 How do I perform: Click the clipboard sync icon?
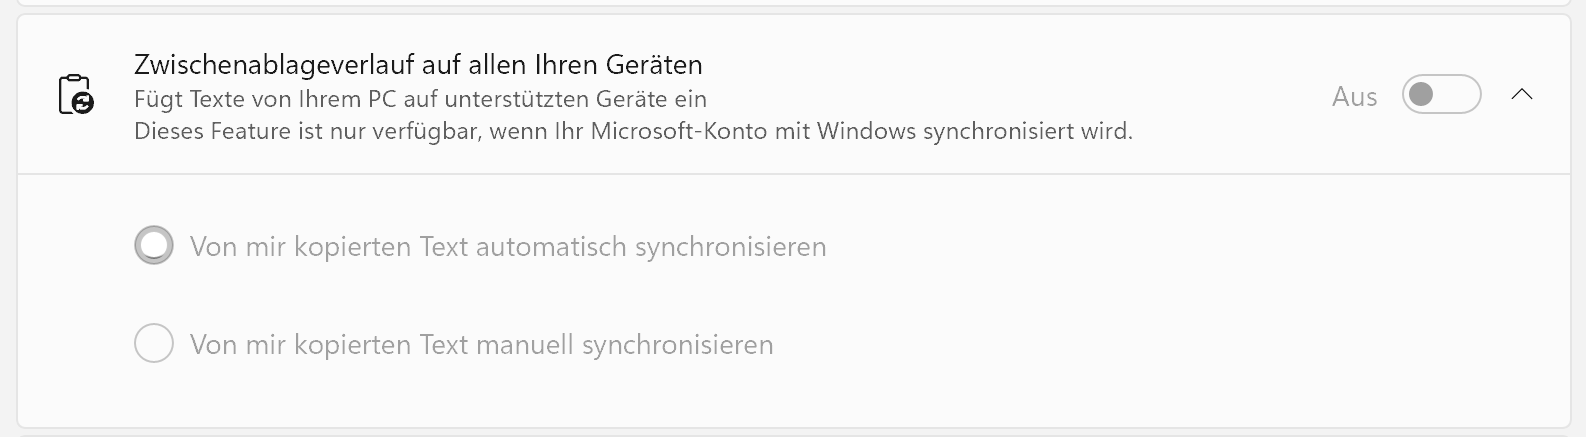(75, 95)
